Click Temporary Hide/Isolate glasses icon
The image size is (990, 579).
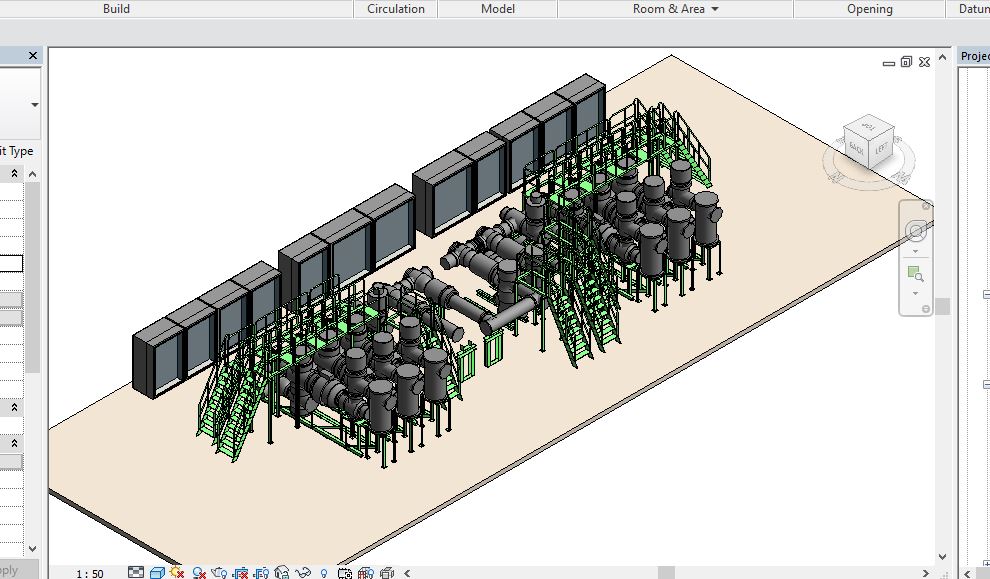(303, 573)
